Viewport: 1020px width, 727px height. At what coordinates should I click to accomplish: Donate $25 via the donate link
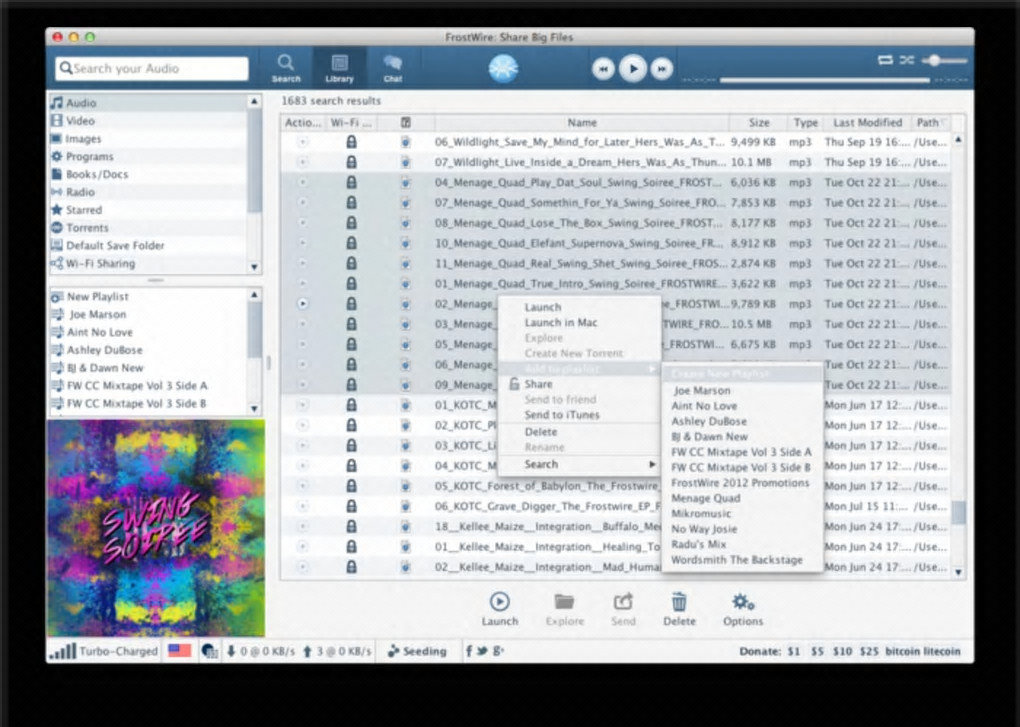pyautogui.click(x=868, y=651)
